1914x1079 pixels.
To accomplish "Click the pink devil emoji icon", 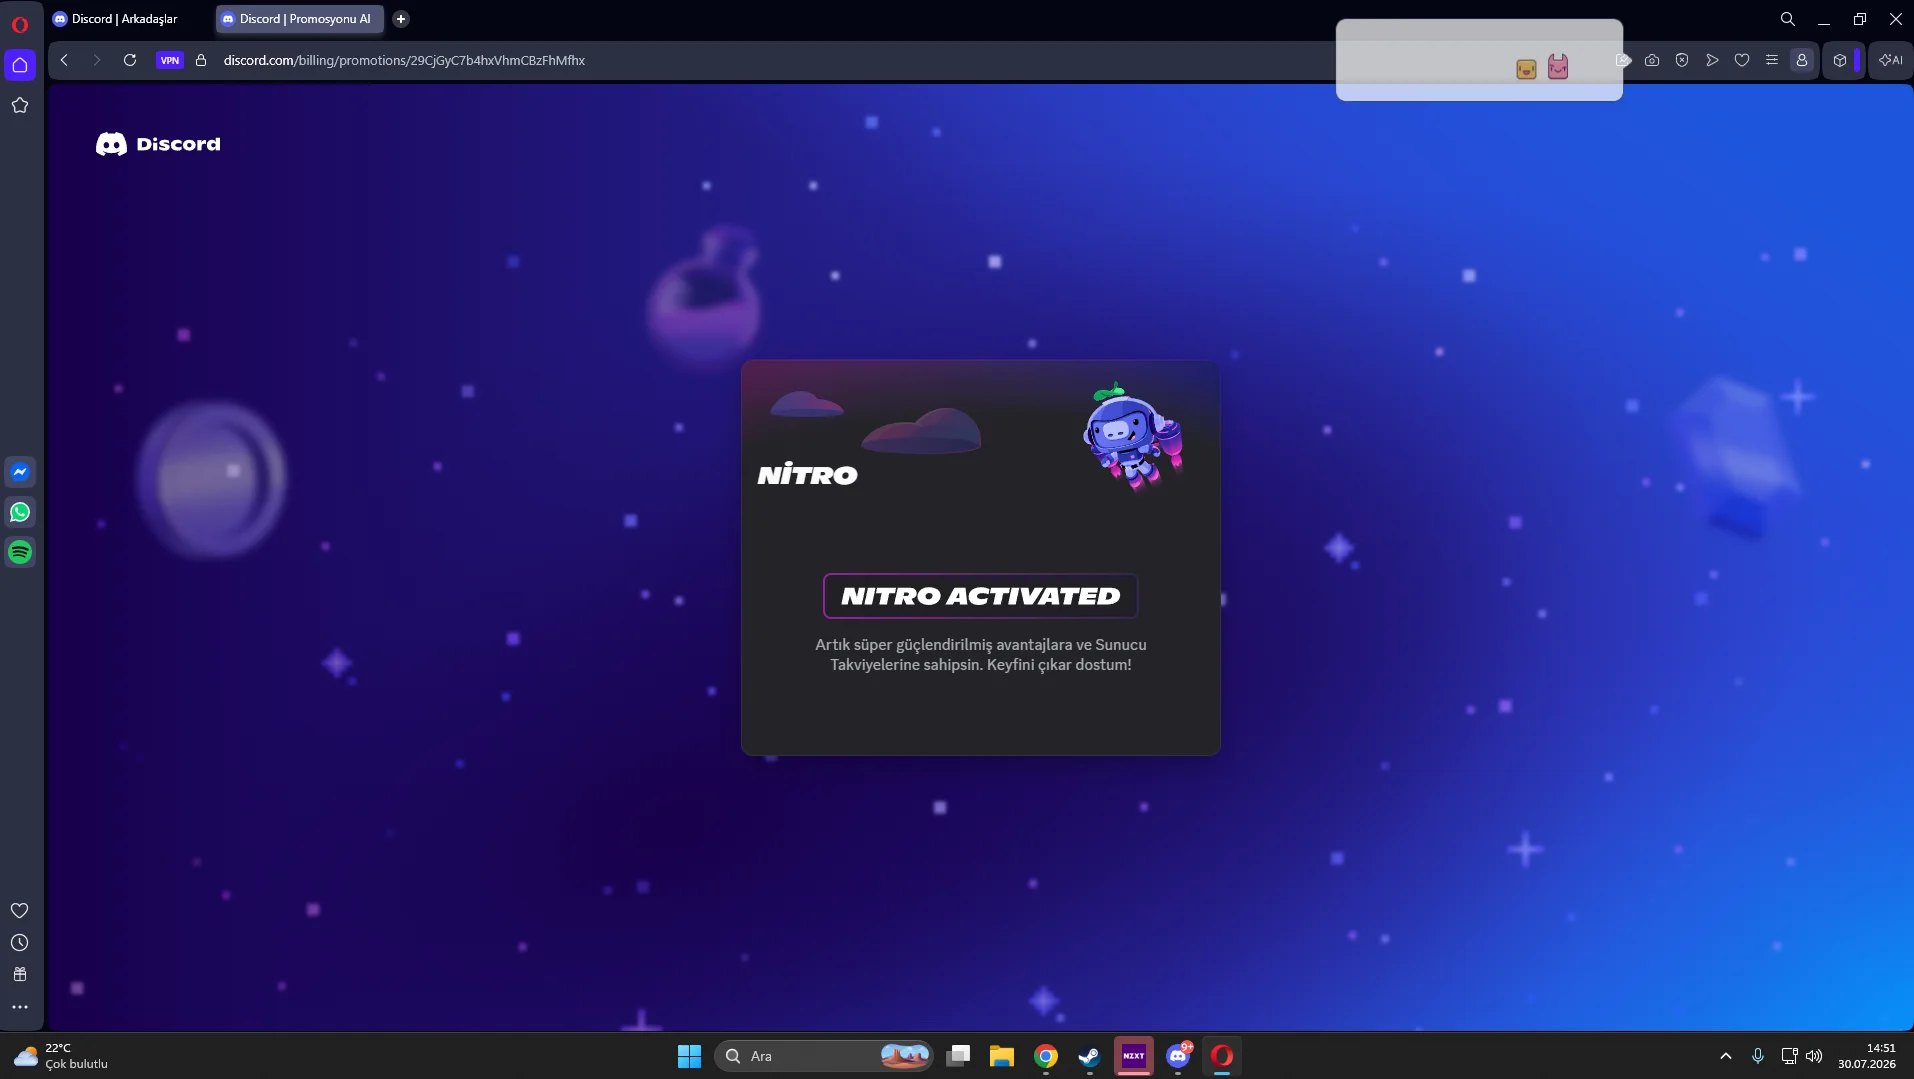I will click(x=1558, y=67).
